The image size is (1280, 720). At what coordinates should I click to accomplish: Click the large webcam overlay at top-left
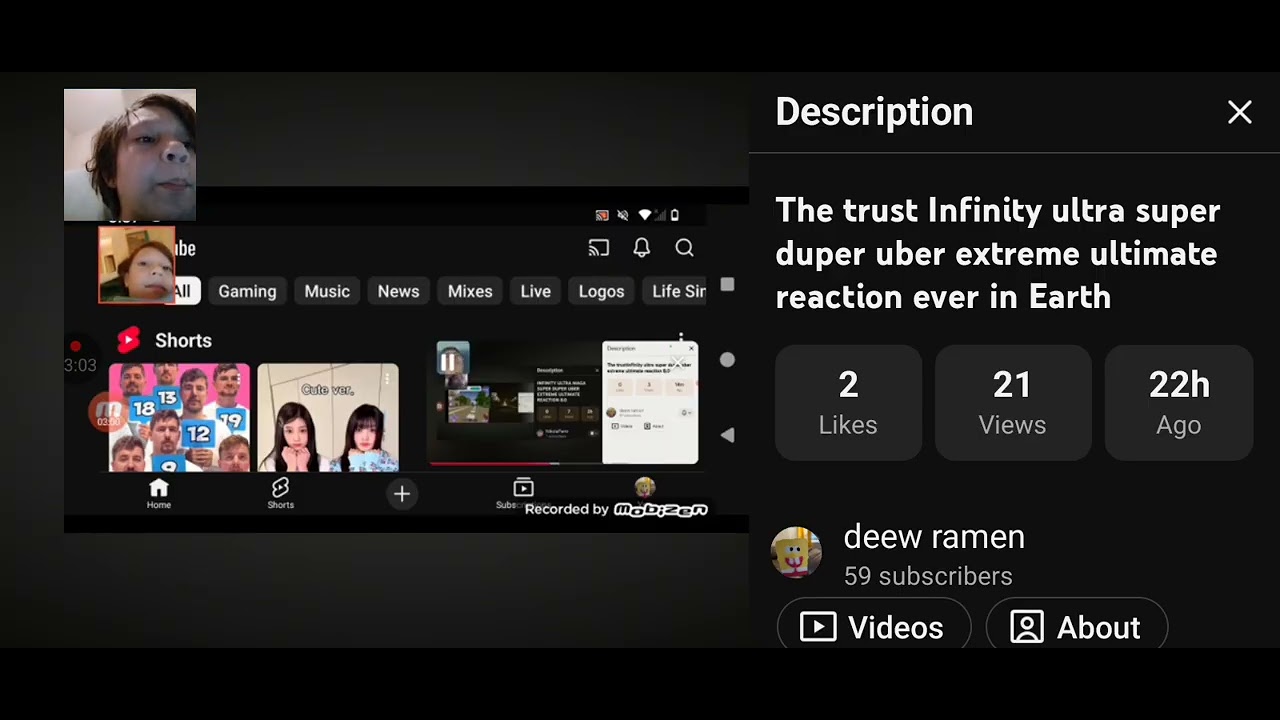130,155
